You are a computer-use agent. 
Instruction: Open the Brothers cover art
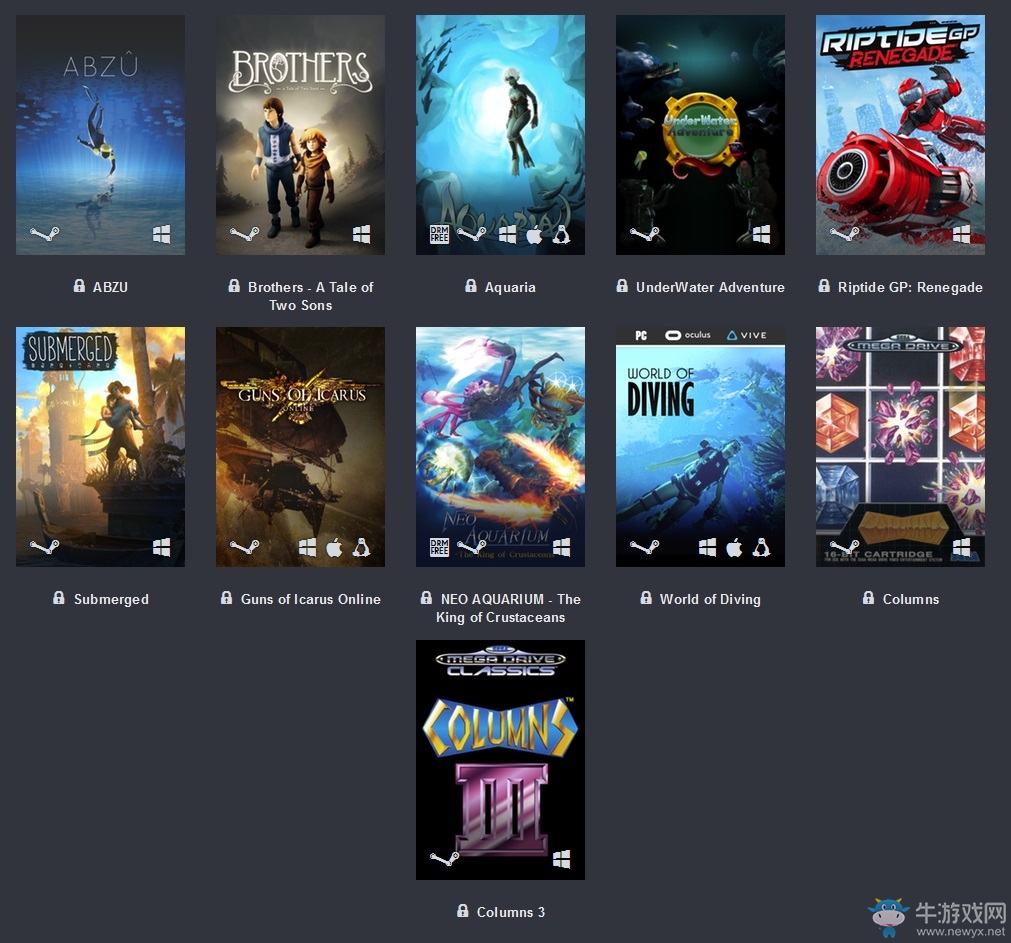300,135
